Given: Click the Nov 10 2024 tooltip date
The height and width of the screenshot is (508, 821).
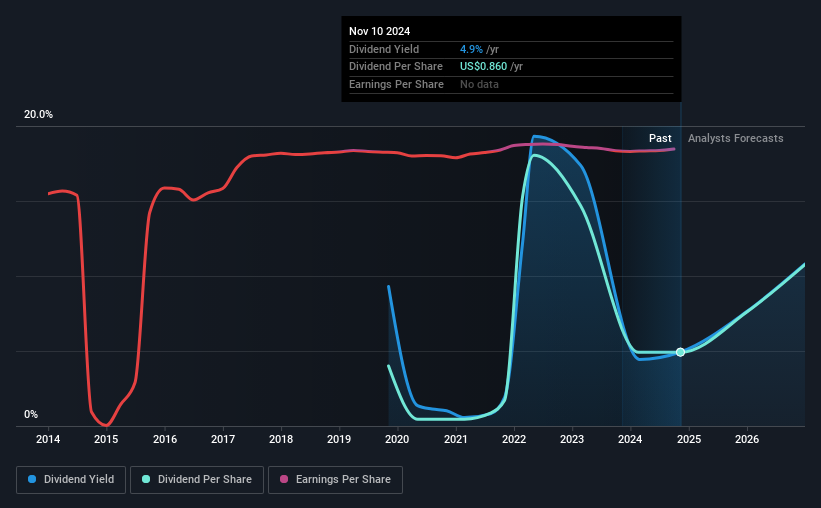Looking at the screenshot, I should click(380, 31).
